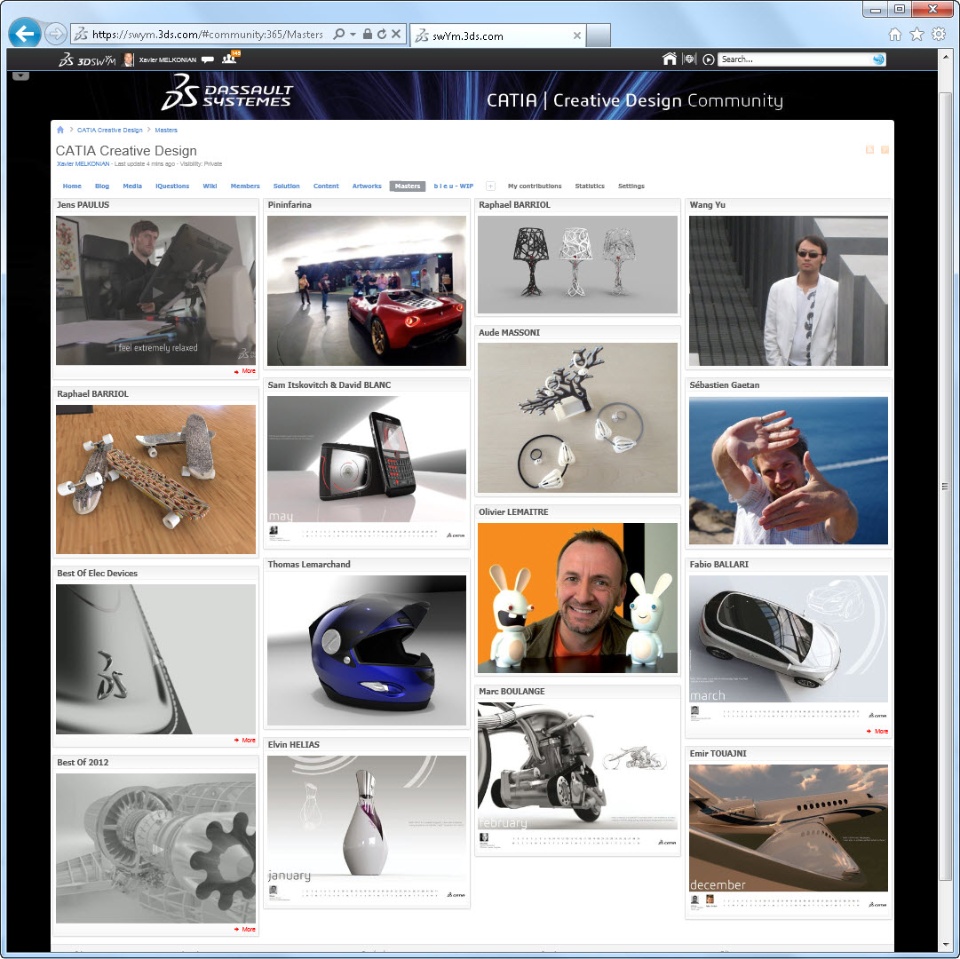Click the browser forward arrow

pos(56,34)
